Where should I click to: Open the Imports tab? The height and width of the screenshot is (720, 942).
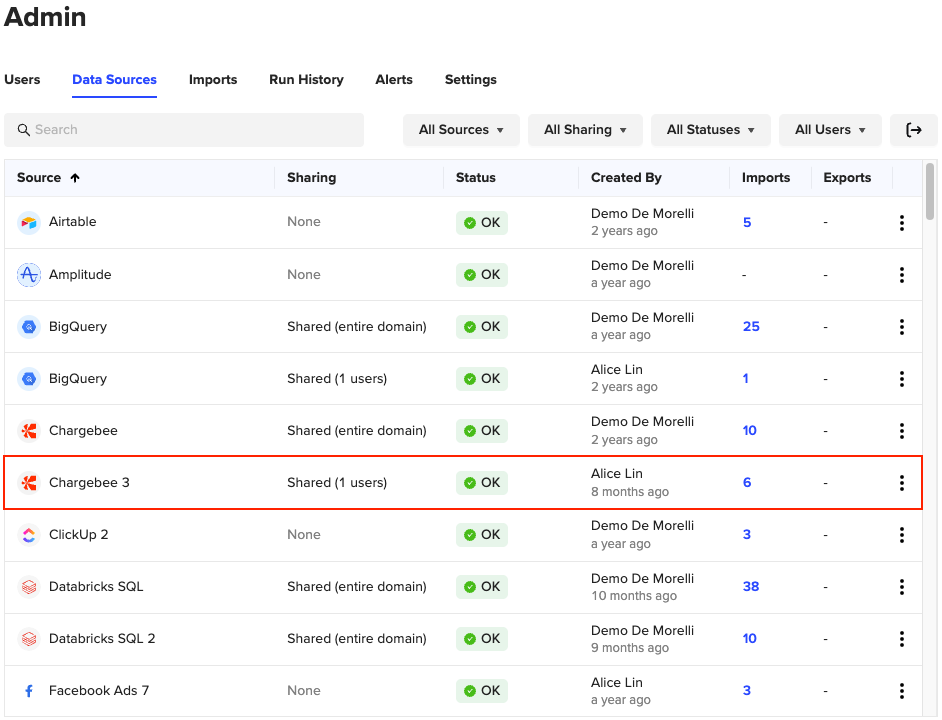(213, 80)
